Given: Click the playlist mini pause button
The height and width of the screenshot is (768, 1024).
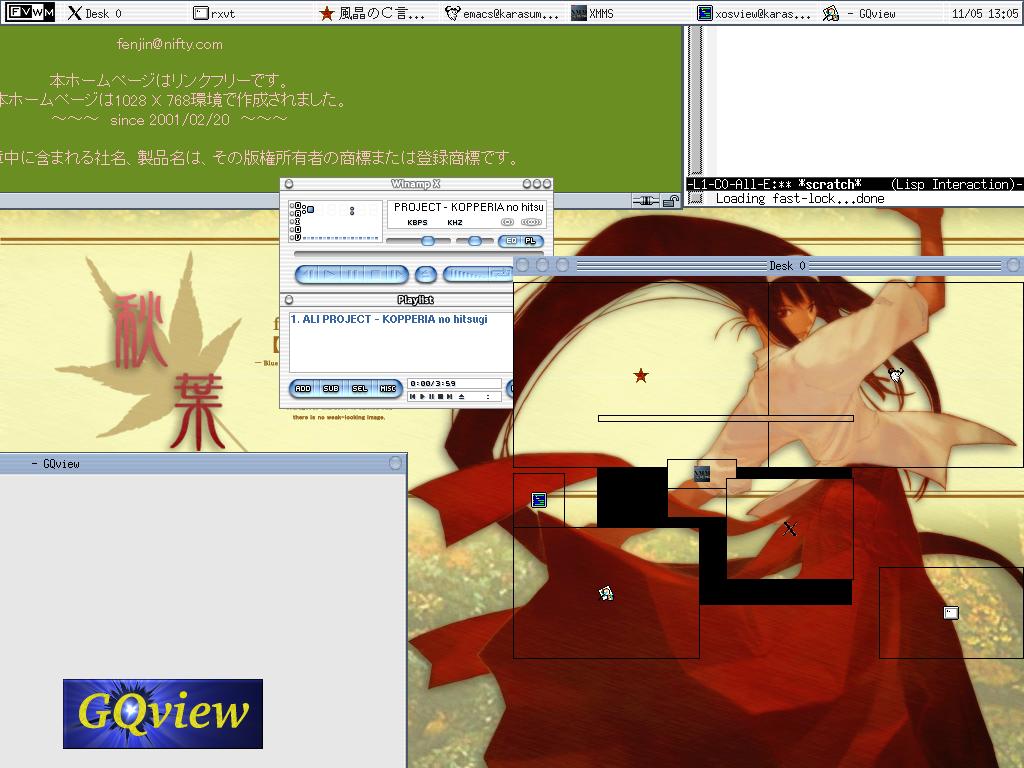Looking at the screenshot, I should coord(432,396).
